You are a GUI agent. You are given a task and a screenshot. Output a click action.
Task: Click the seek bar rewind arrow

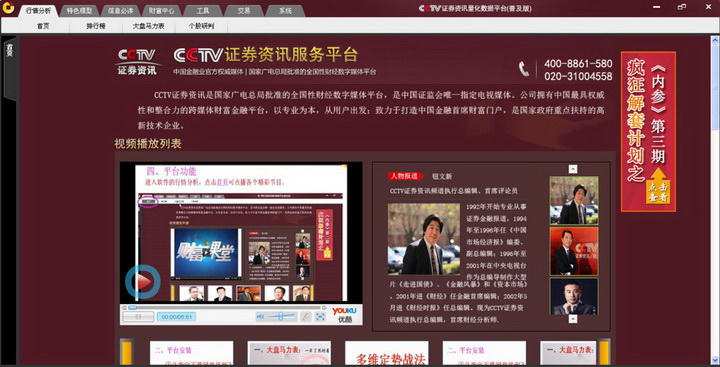123,307
